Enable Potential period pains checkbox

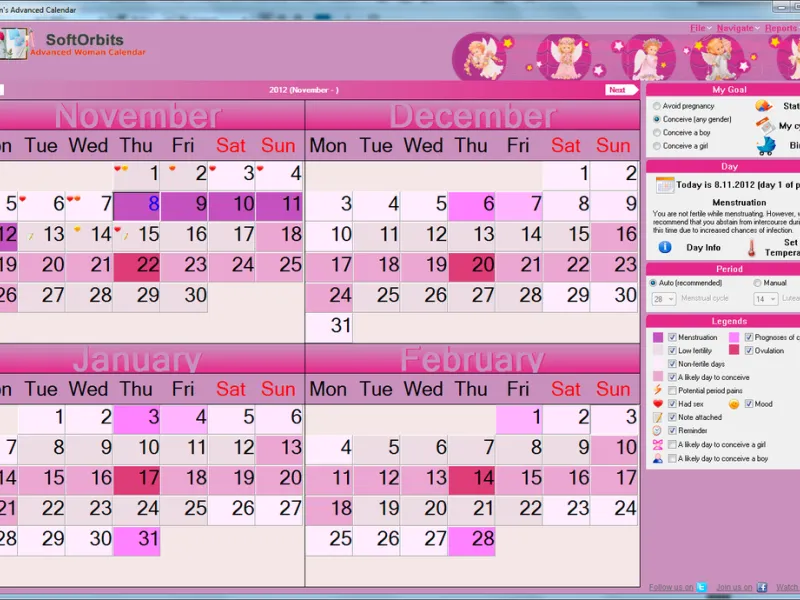coord(672,390)
